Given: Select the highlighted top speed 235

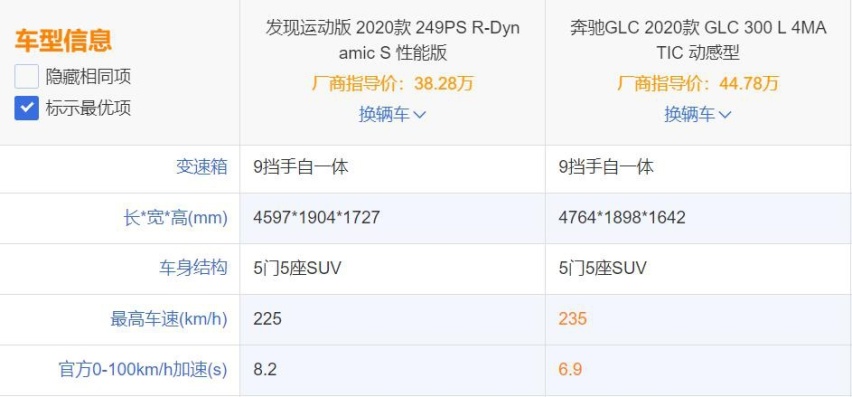Looking at the screenshot, I should (x=573, y=318).
